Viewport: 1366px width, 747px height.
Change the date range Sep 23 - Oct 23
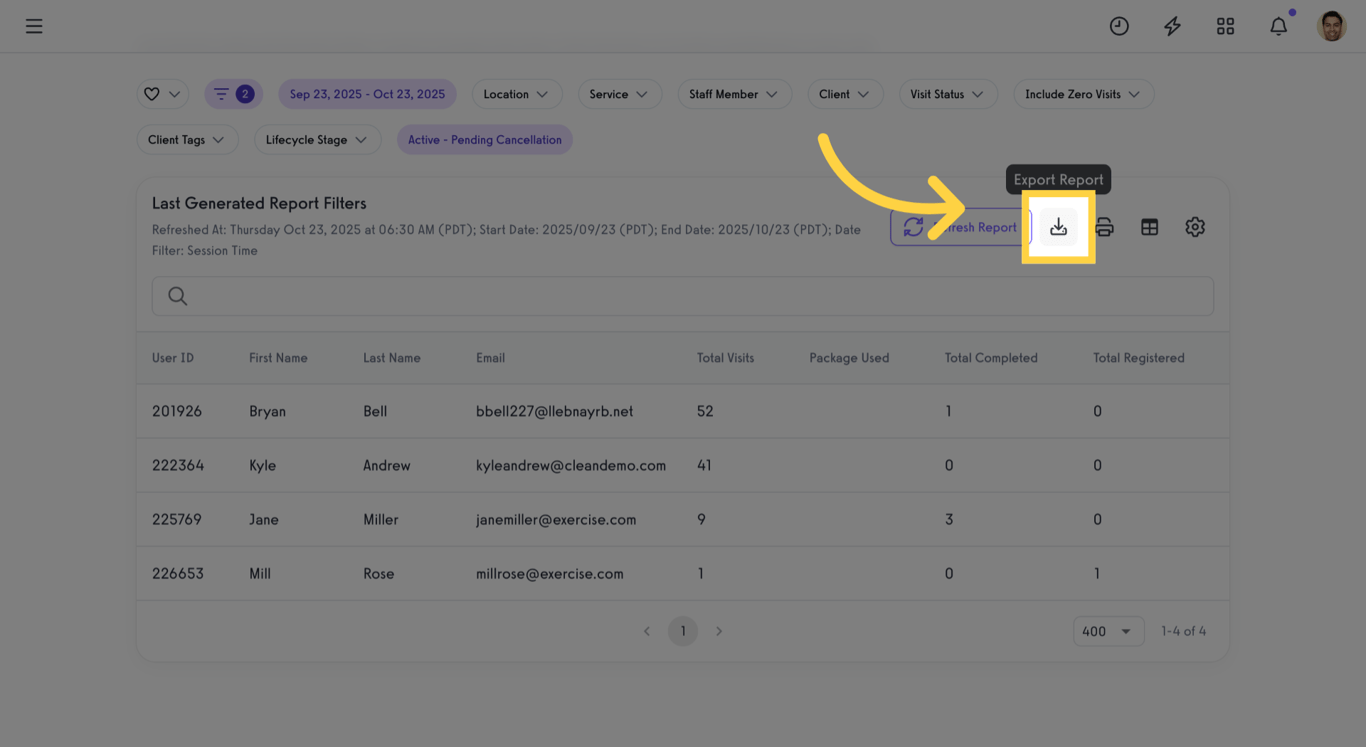click(x=368, y=93)
